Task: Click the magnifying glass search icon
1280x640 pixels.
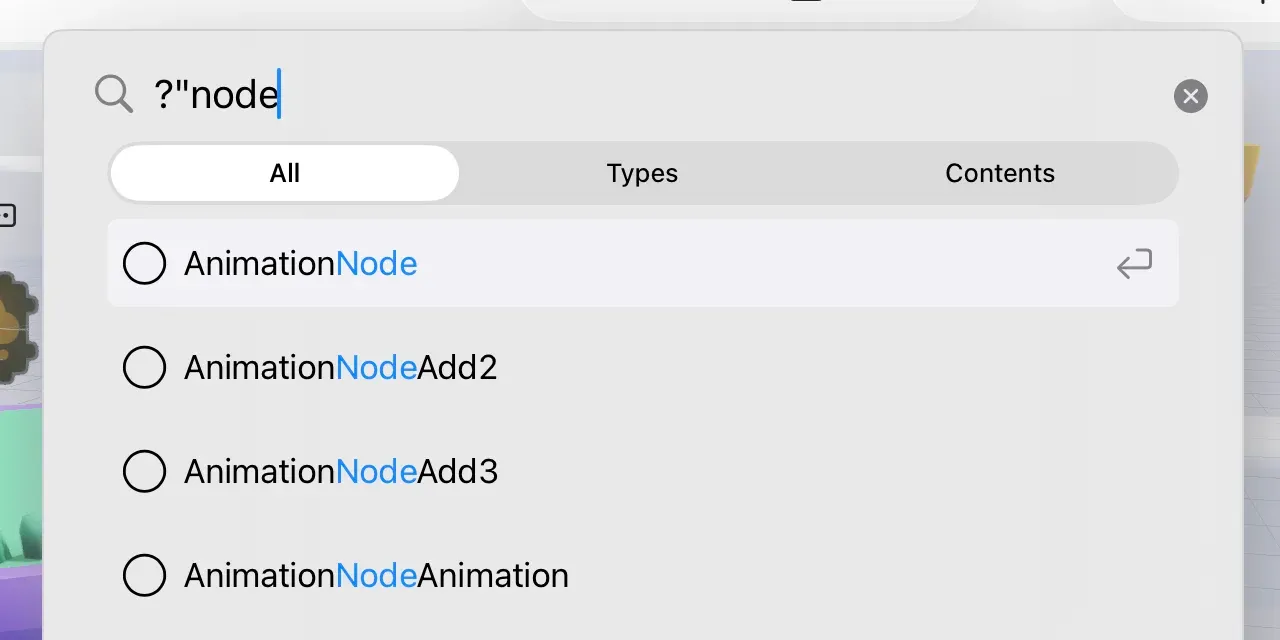Action: (x=113, y=95)
